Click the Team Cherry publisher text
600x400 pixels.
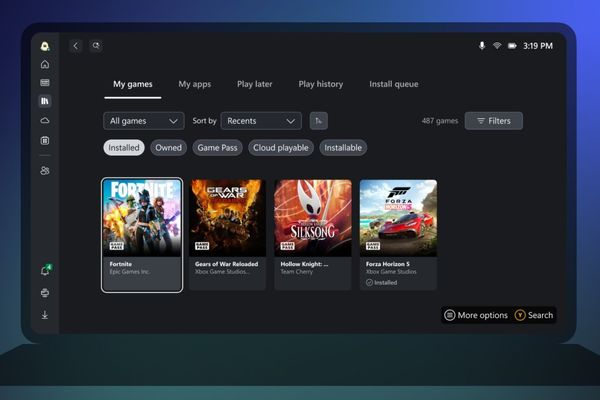[297, 272]
